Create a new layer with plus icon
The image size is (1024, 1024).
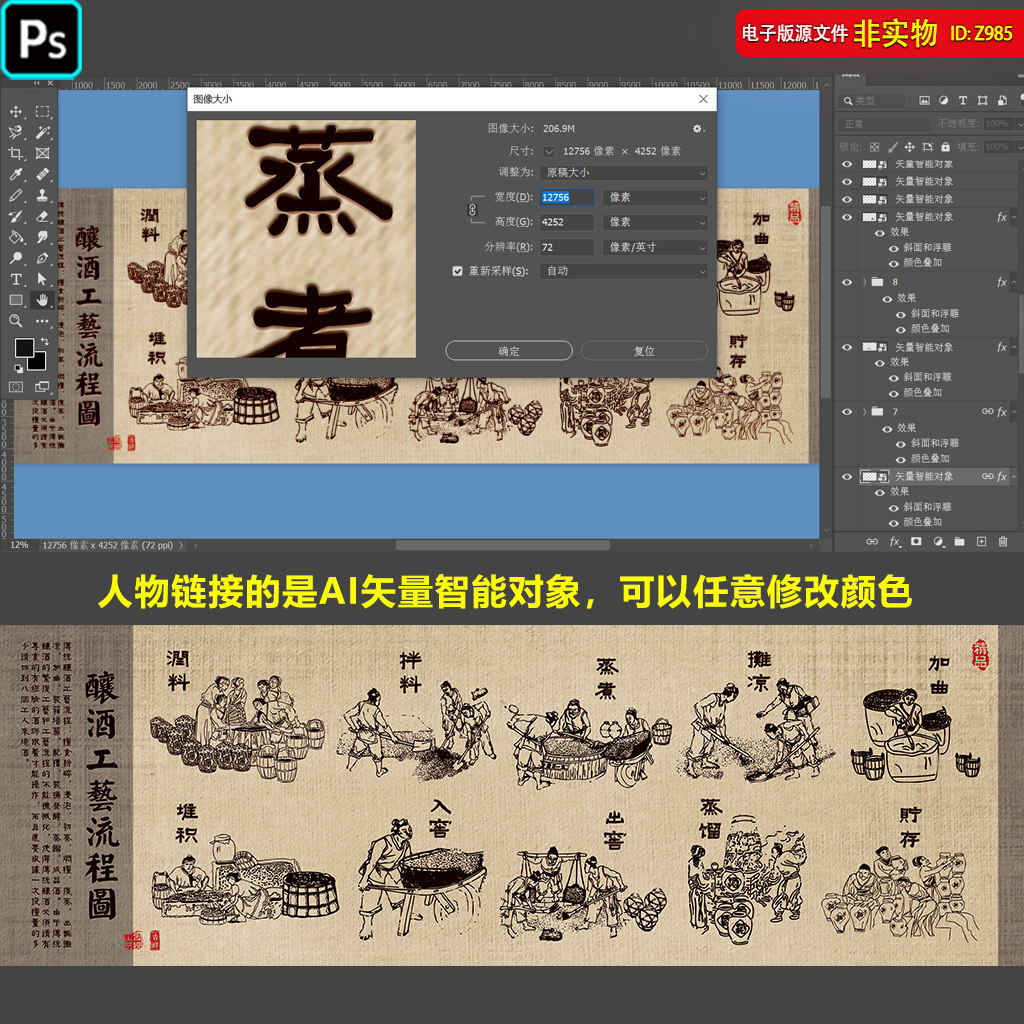[x=981, y=541]
